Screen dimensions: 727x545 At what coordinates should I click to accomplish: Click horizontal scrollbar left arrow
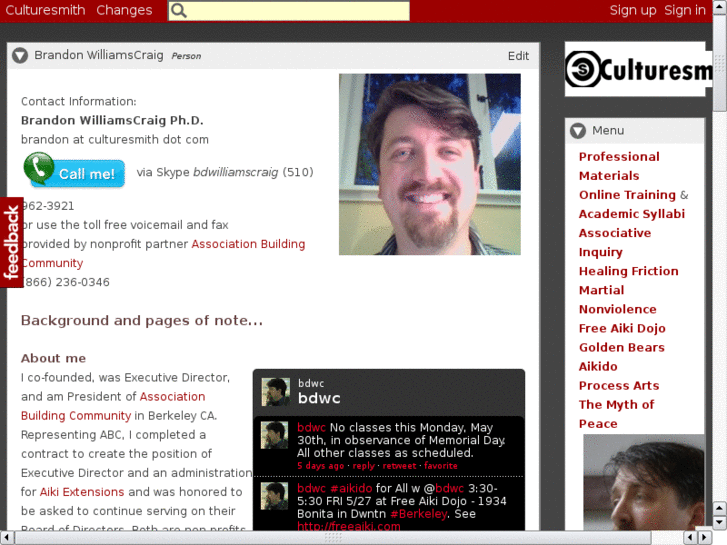[6, 538]
